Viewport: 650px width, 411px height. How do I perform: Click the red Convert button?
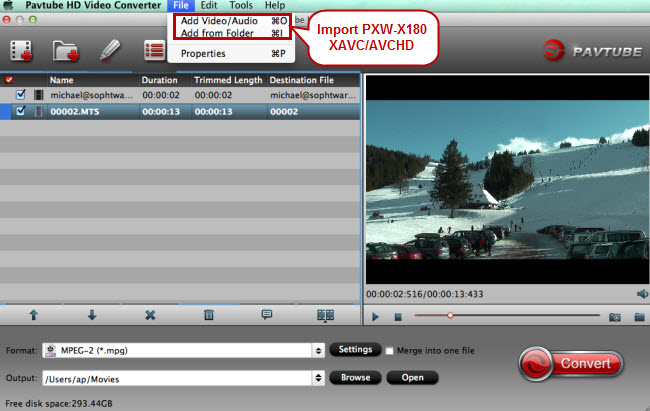571,363
